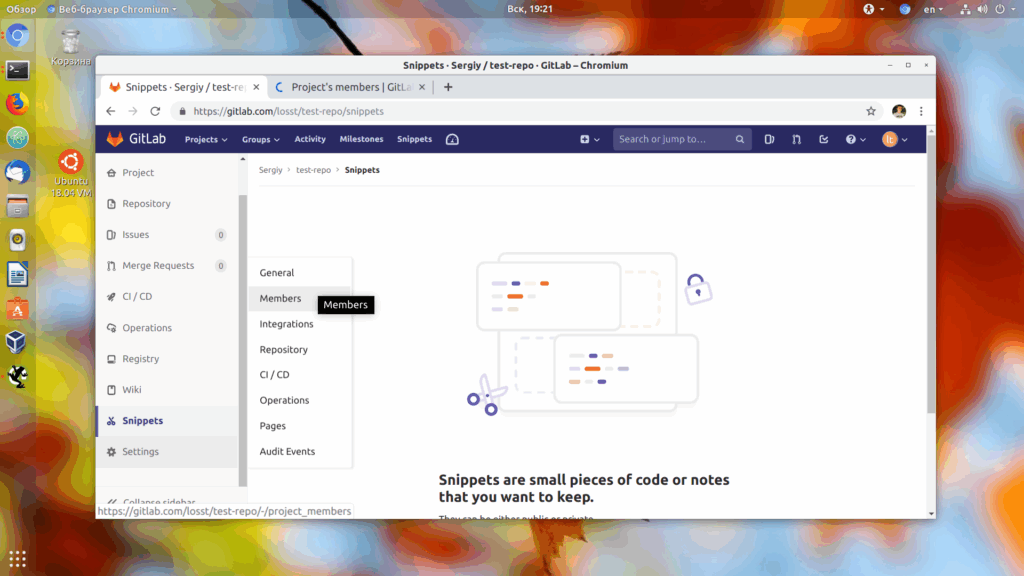Go to Activity in top navbar
The width and height of the screenshot is (1024, 576).
(310, 139)
